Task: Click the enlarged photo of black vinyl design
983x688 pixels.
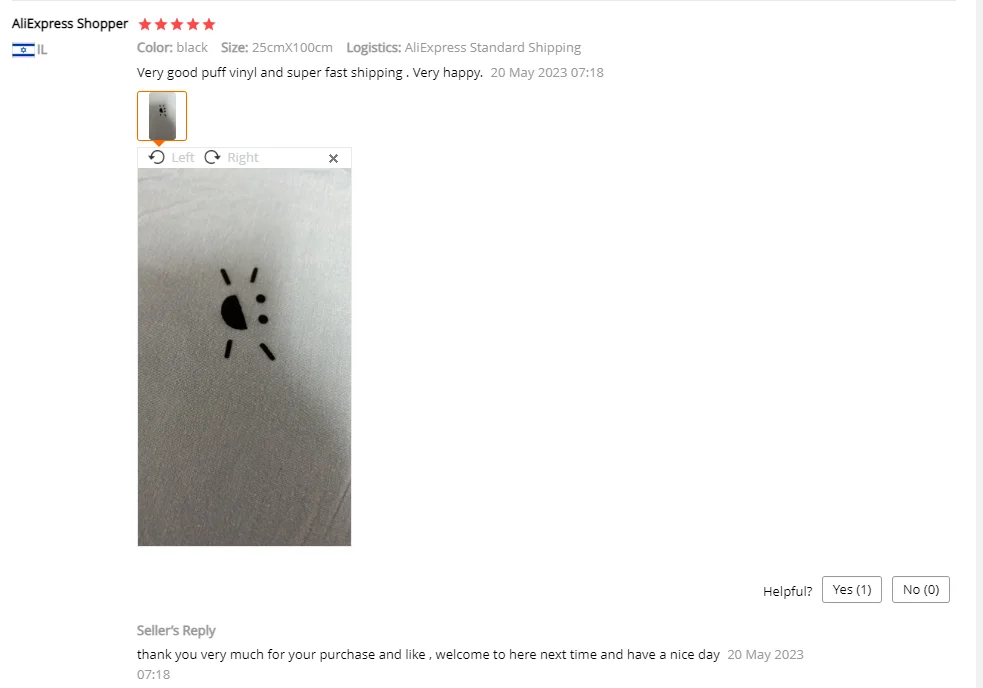Action: (x=244, y=357)
